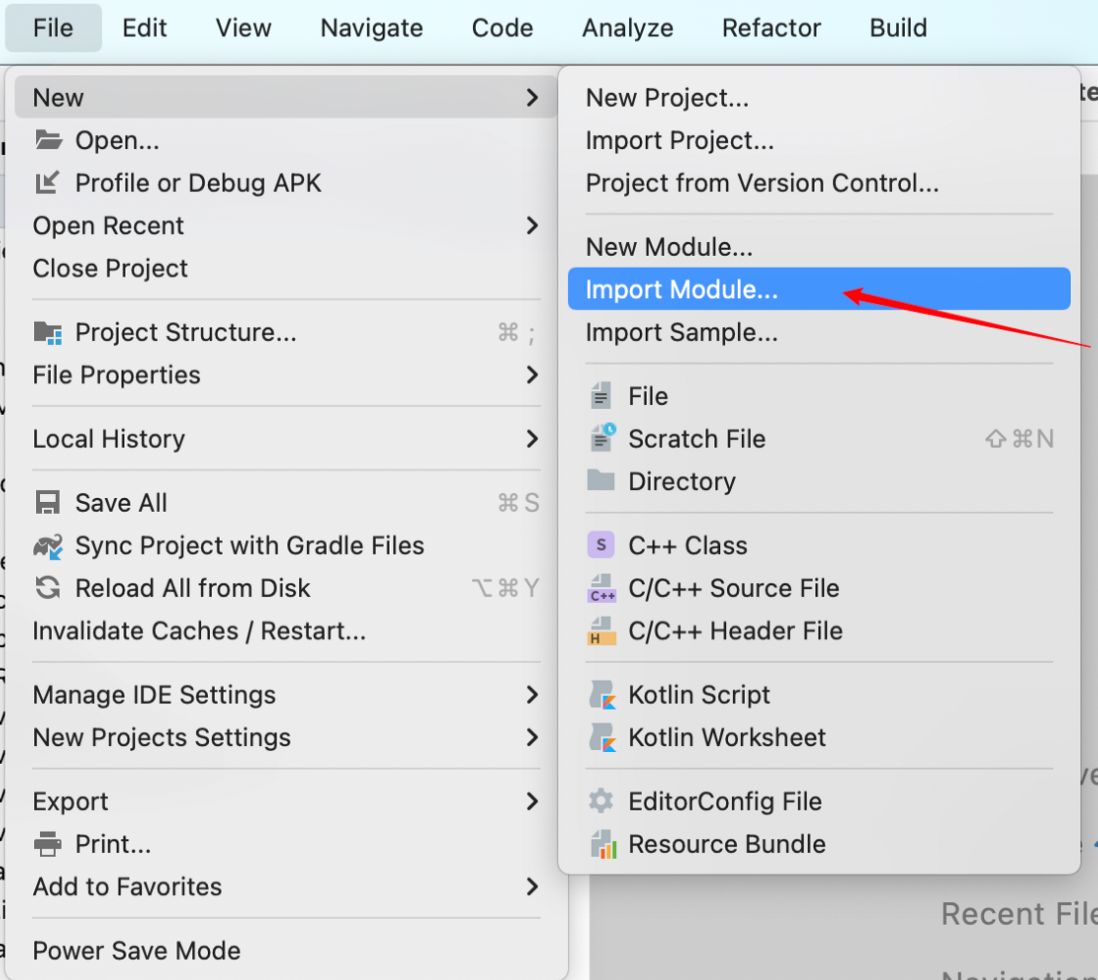Click Scratch File in the New submenu
Viewport: 1098px width, 980px height.
(x=697, y=439)
